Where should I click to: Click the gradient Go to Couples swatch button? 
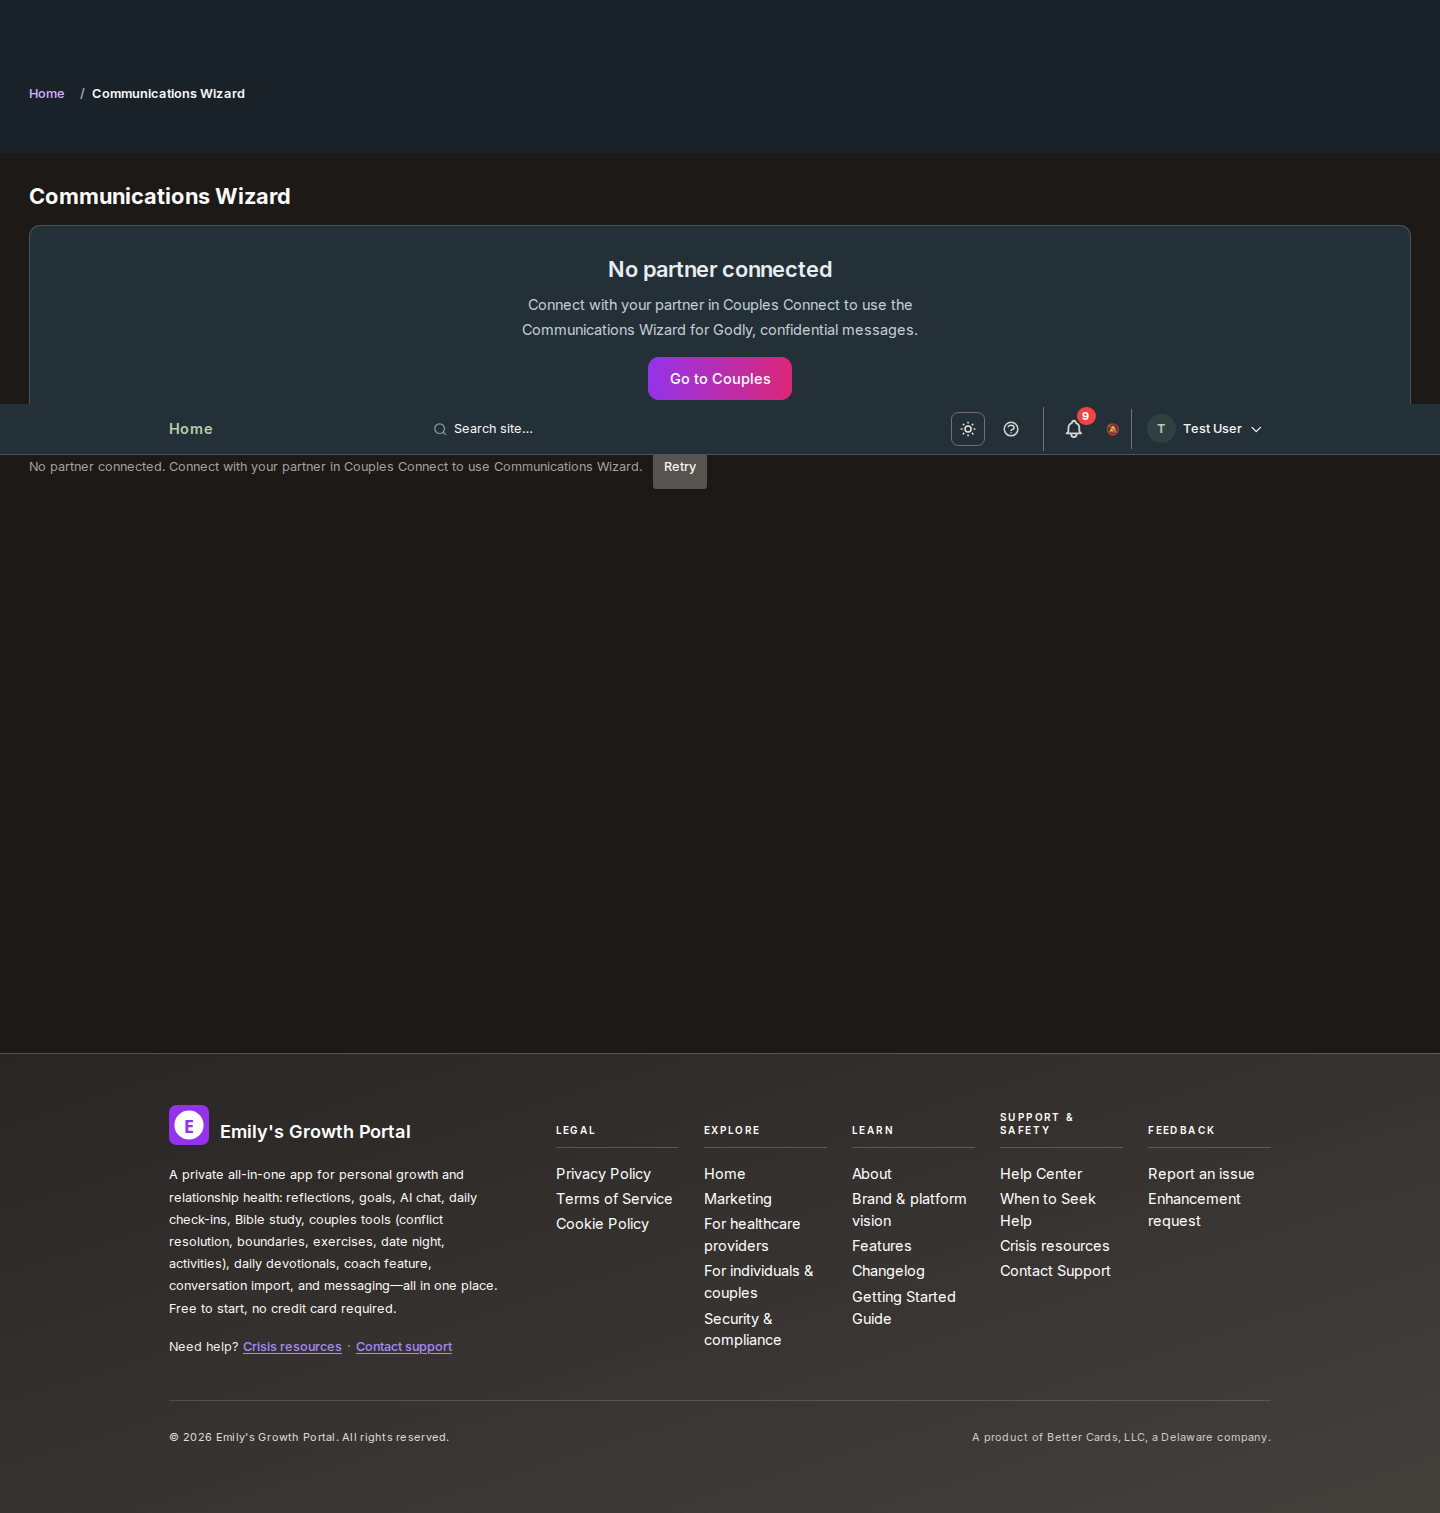point(719,378)
